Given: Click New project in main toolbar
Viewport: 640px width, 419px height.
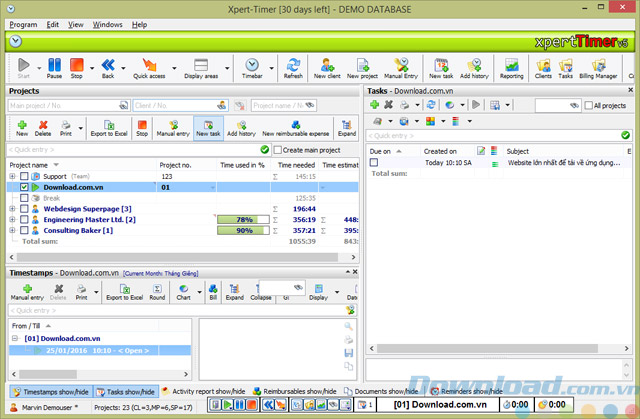Looking at the screenshot, I should tap(361, 67).
